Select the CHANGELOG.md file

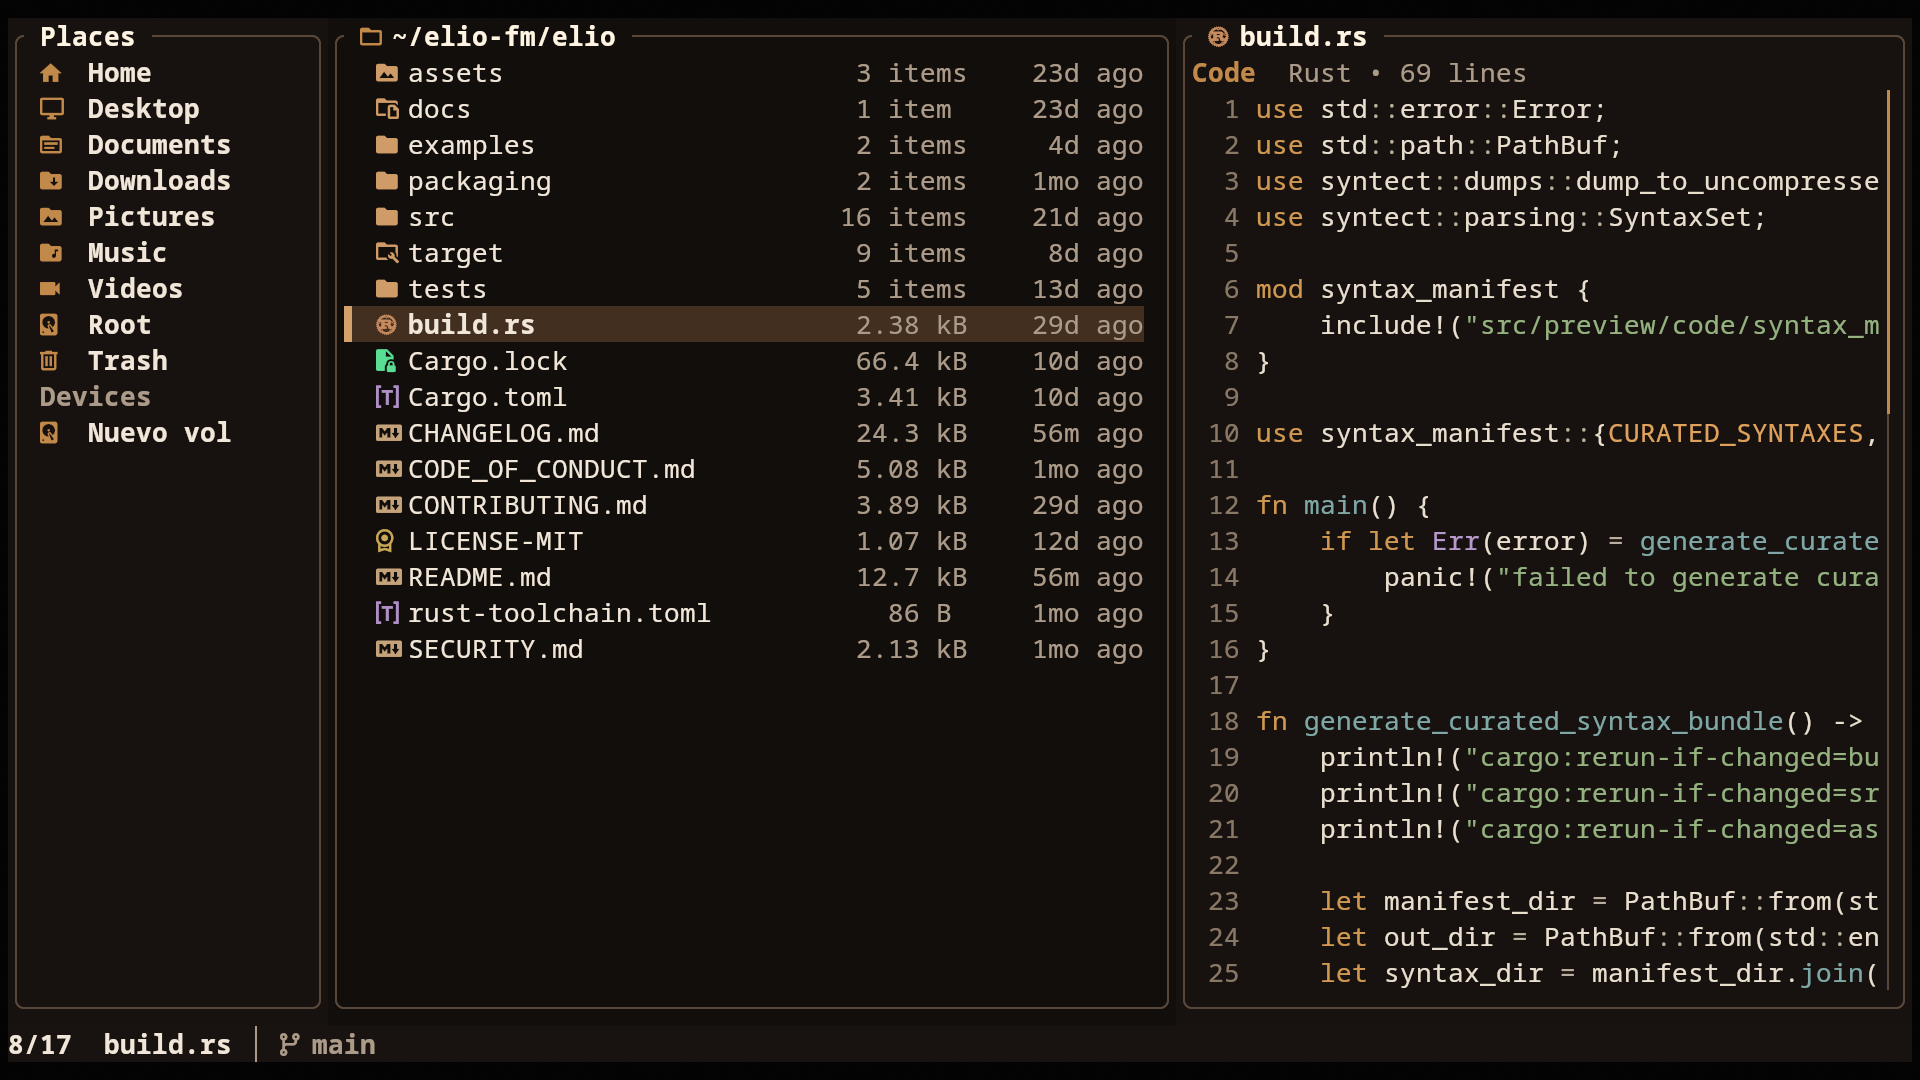pos(745,433)
